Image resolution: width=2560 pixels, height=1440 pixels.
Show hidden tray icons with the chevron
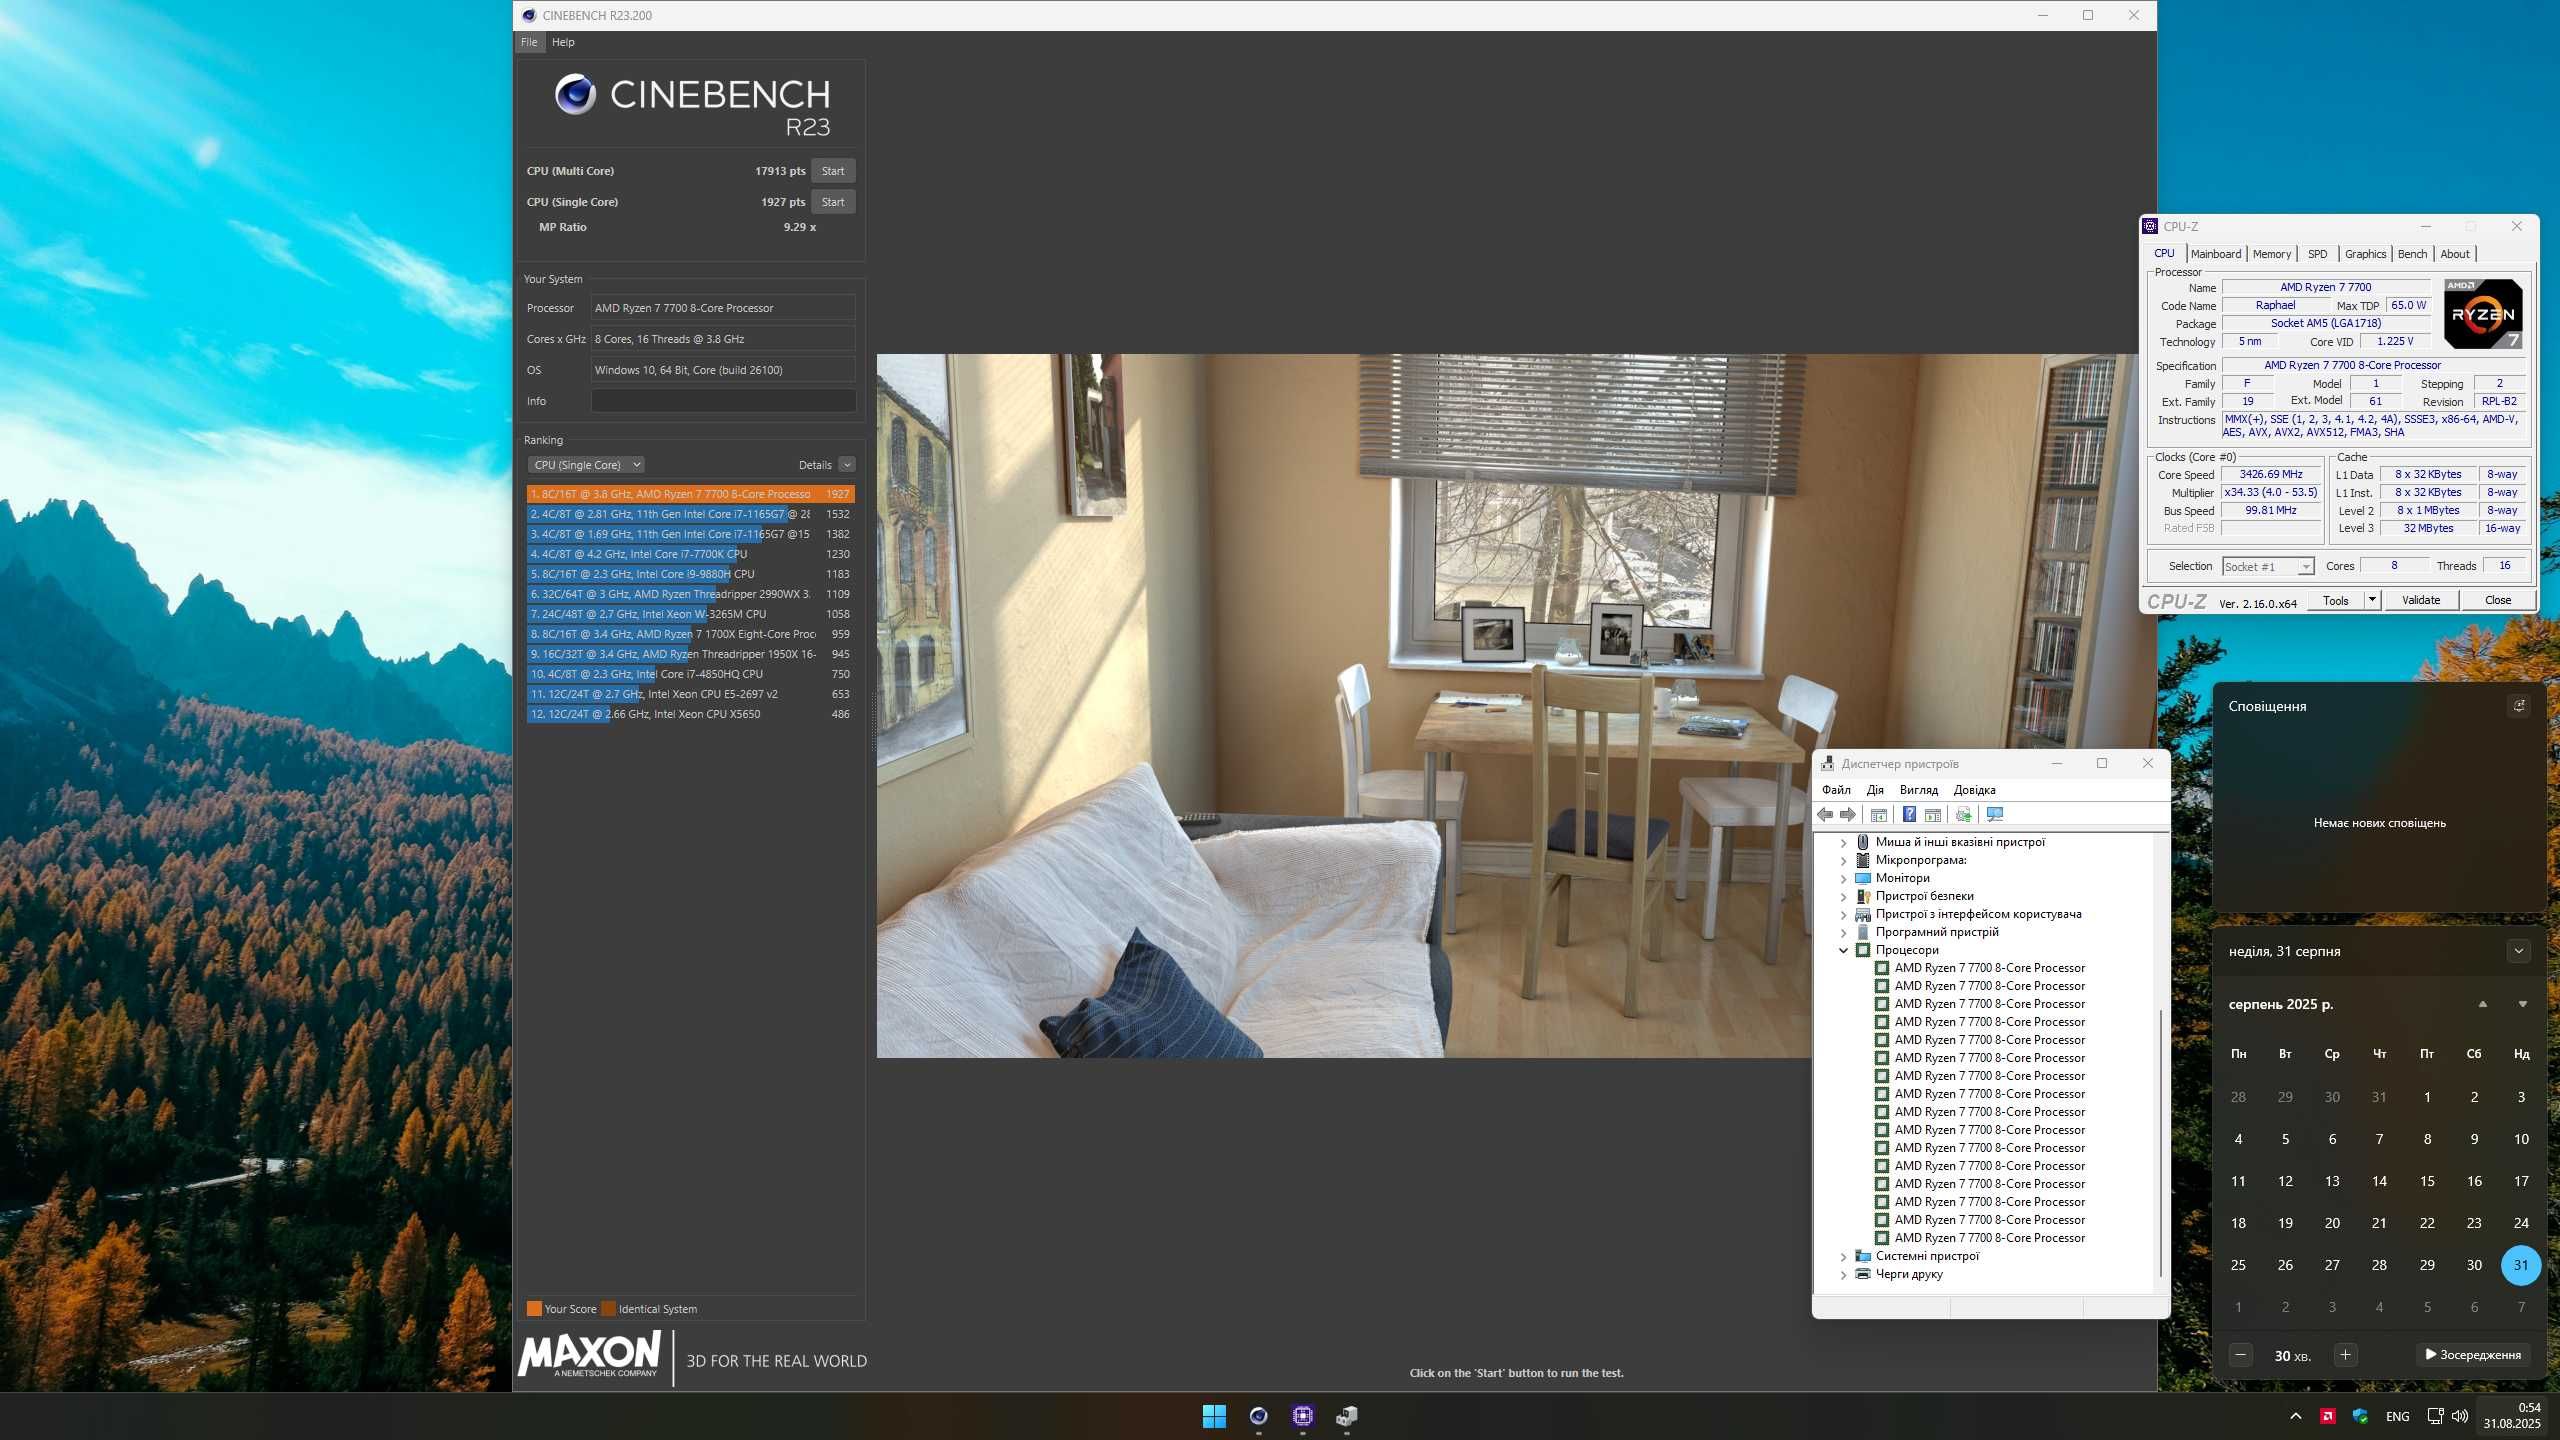point(2295,1416)
